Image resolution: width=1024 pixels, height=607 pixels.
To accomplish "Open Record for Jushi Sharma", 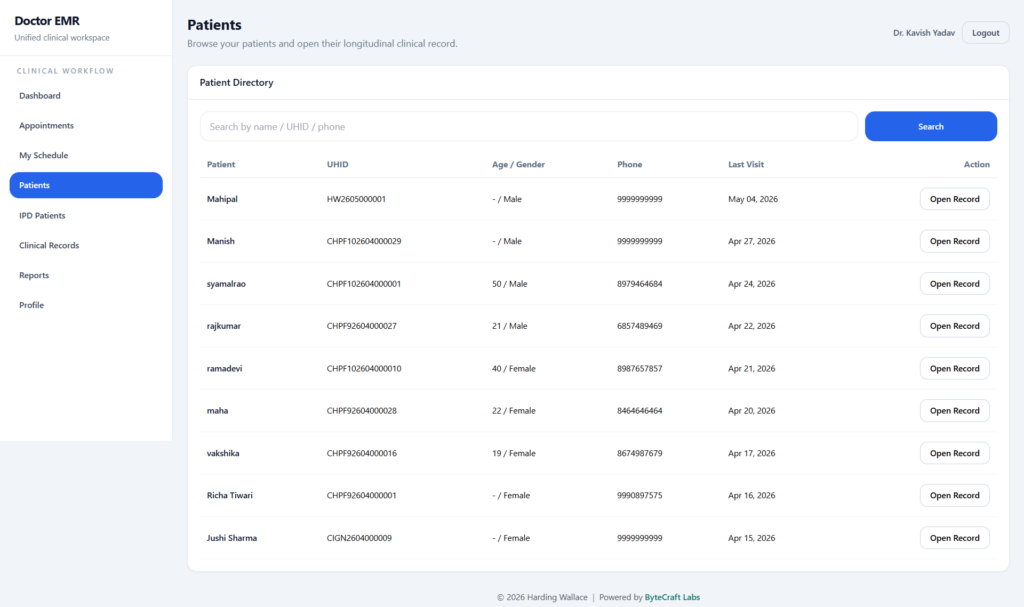I will pyautogui.click(x=954, y=538).
